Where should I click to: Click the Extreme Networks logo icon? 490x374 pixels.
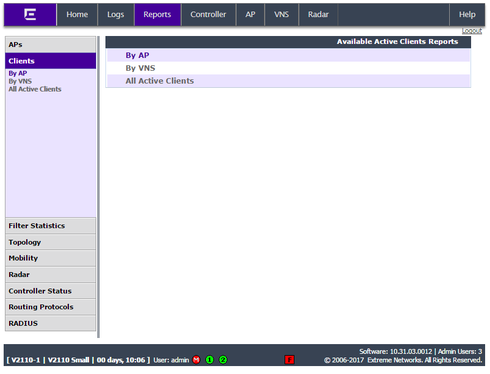click(x=30, y=15)
